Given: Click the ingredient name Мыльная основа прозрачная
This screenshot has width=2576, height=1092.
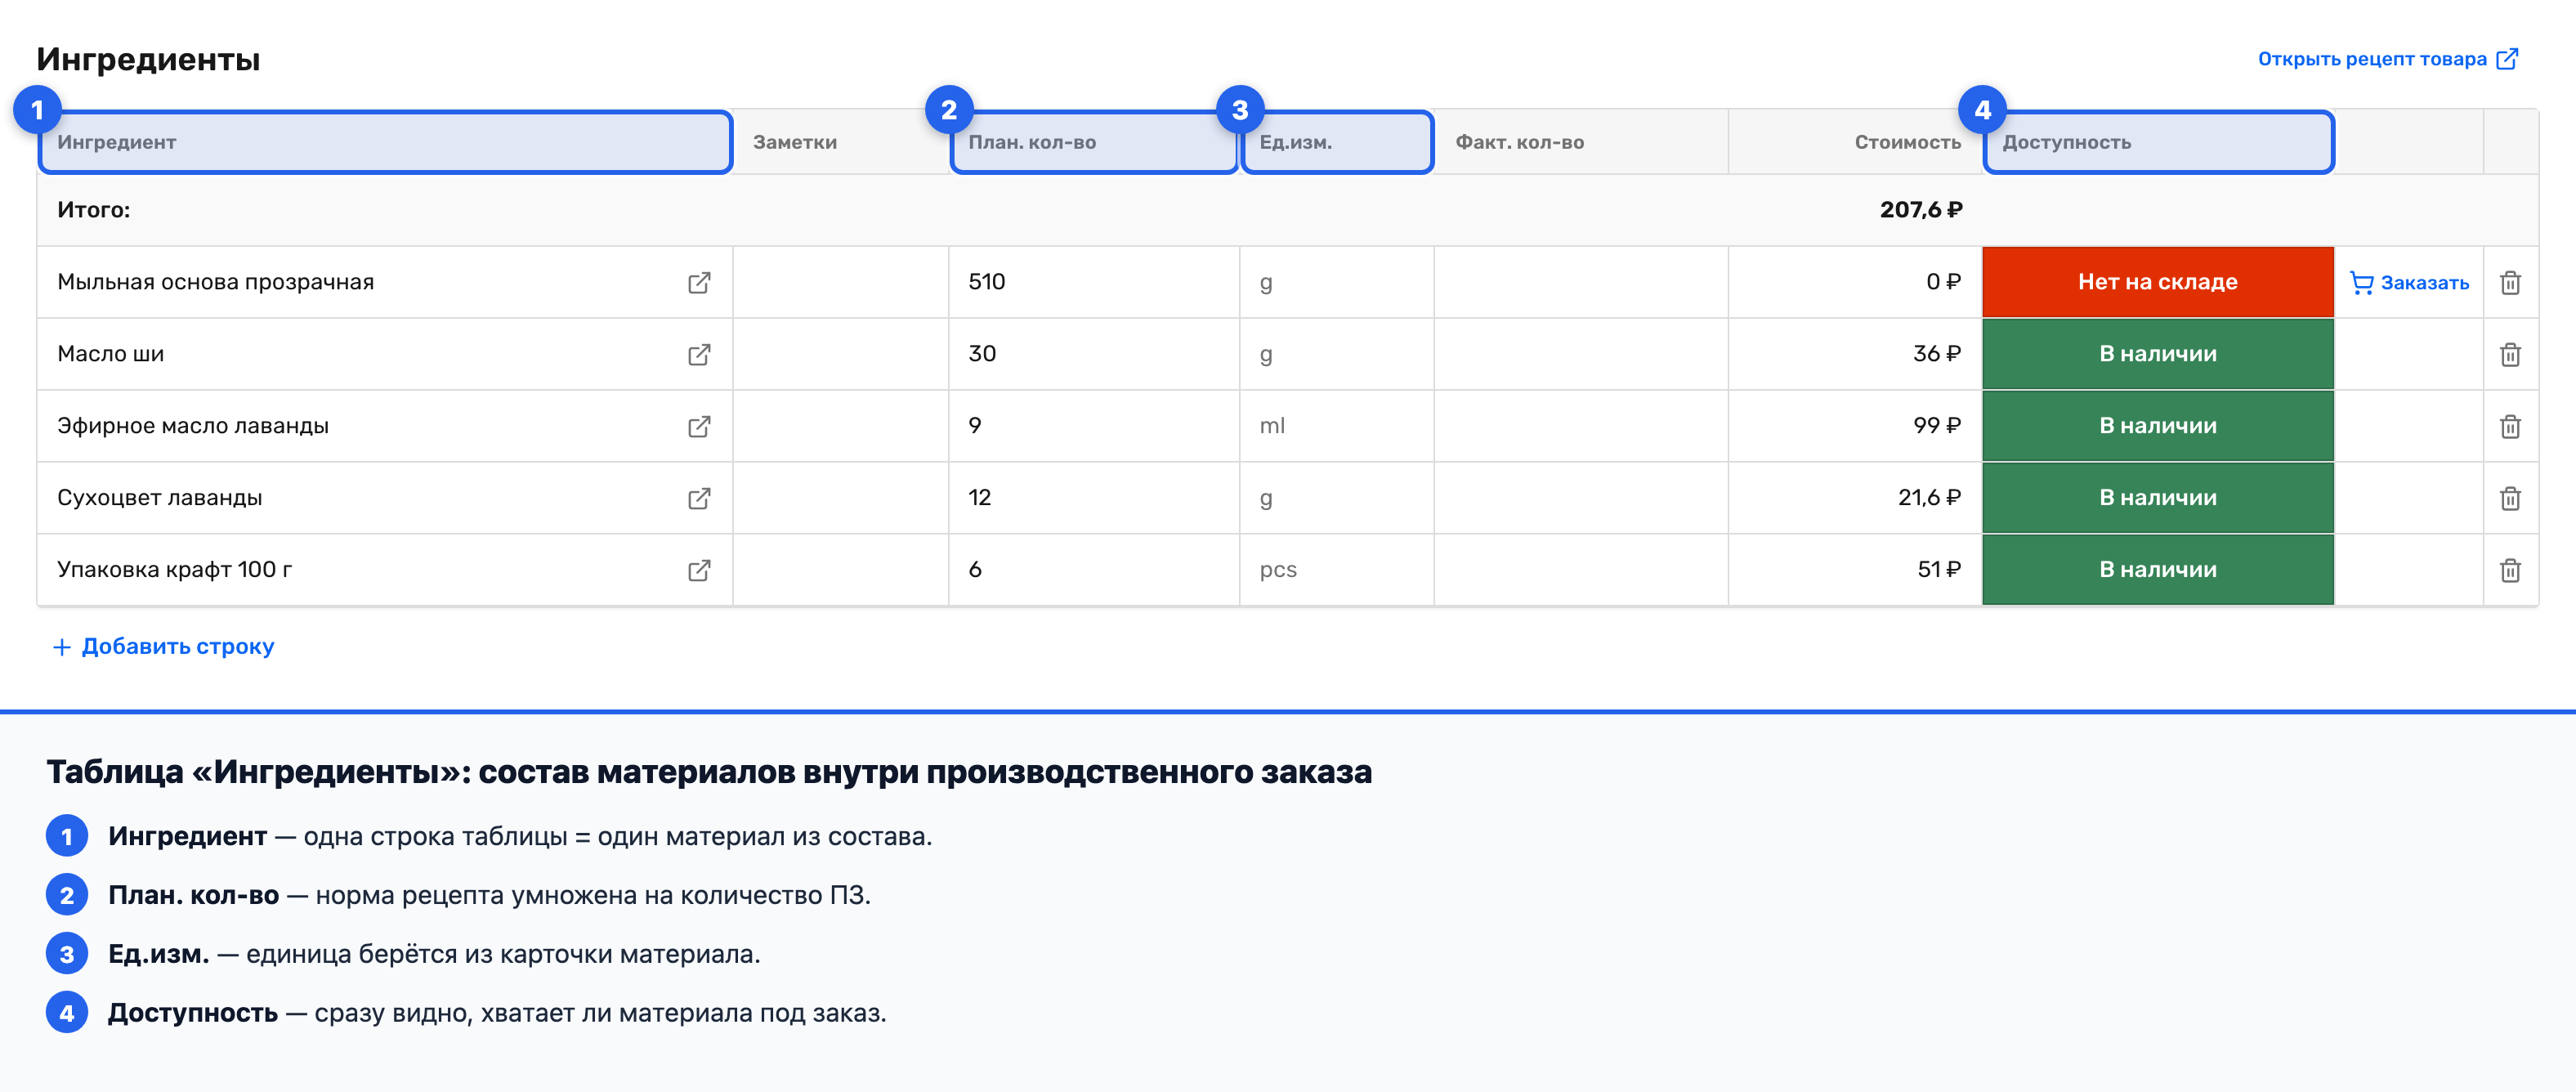Looking at the screenshot, I should click(215, 282).
